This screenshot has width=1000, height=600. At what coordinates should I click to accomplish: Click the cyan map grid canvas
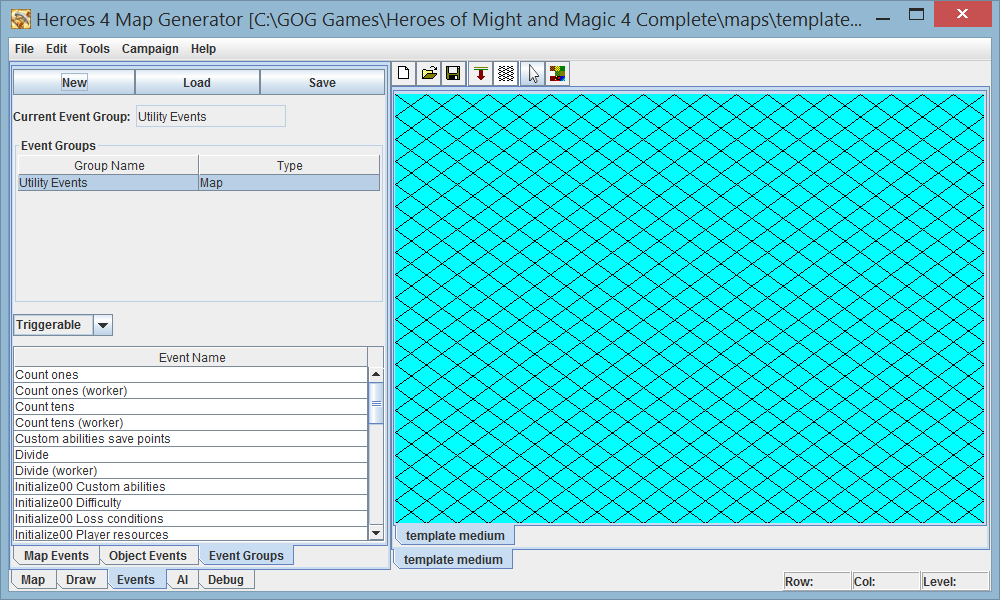pos(690,309)
